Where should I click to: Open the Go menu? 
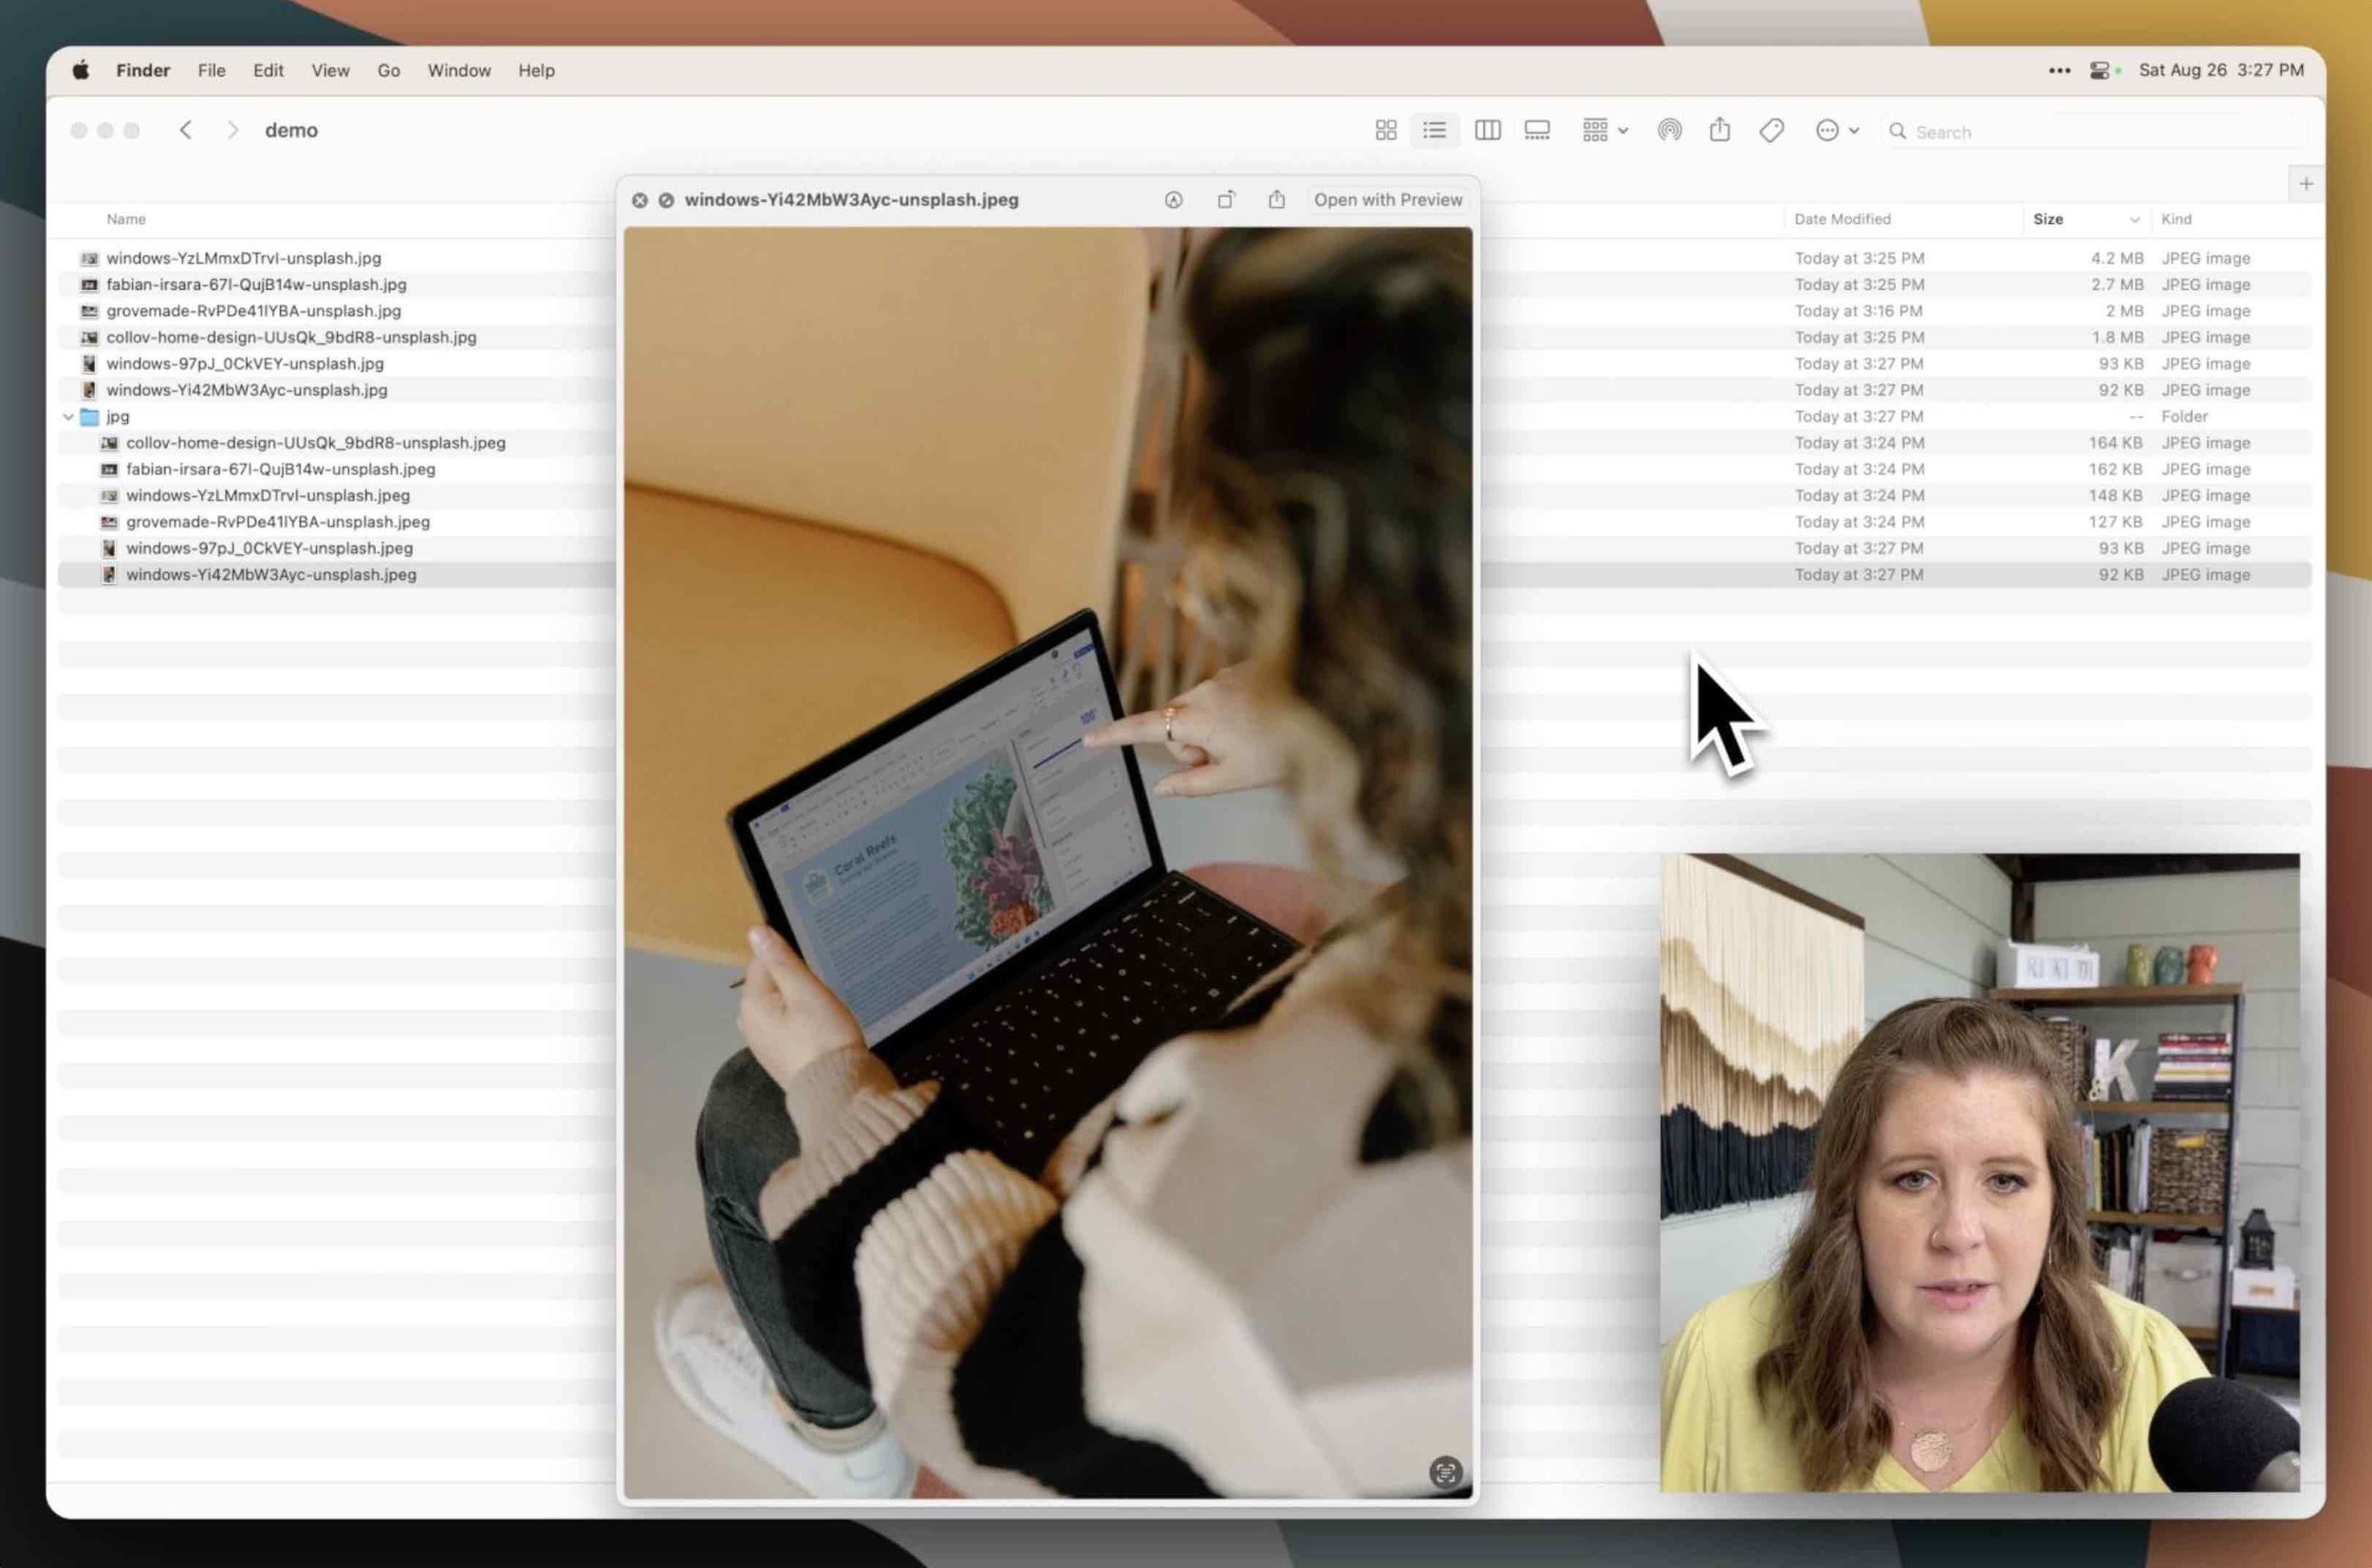click(388, 70)
